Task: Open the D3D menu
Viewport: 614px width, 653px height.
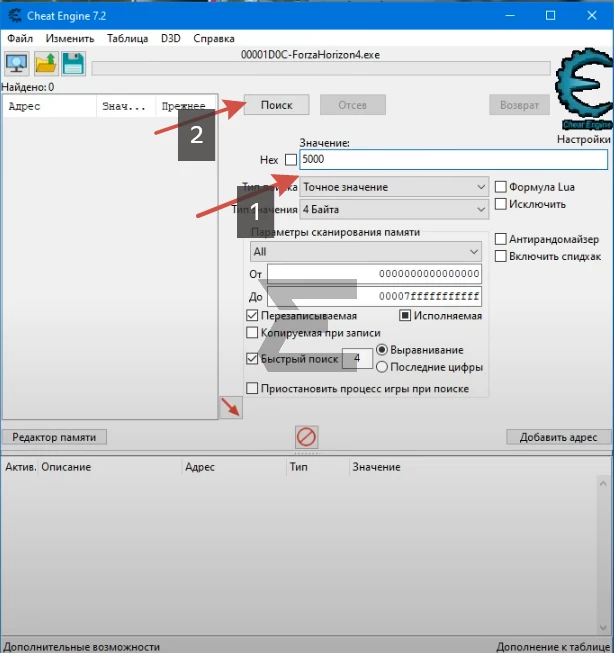Action: tap(171, 38)
